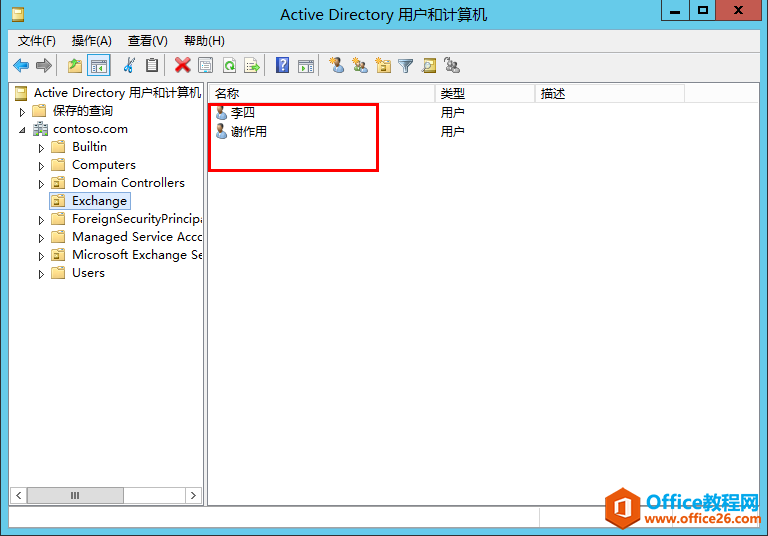Expand the Users container

(41, 274)
